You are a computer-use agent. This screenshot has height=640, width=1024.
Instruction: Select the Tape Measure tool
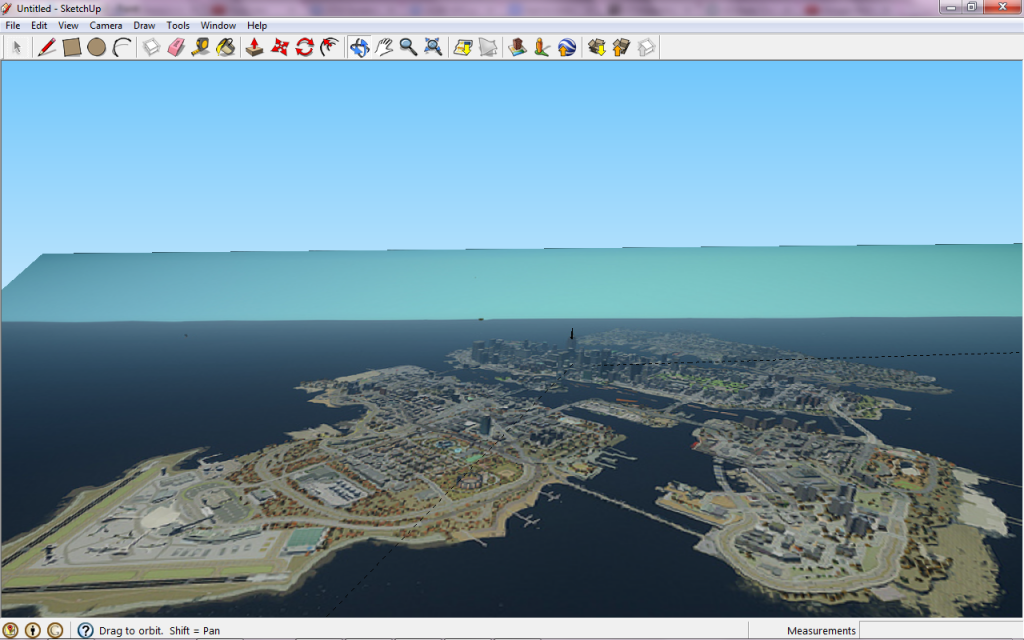[x=200, y=47]
